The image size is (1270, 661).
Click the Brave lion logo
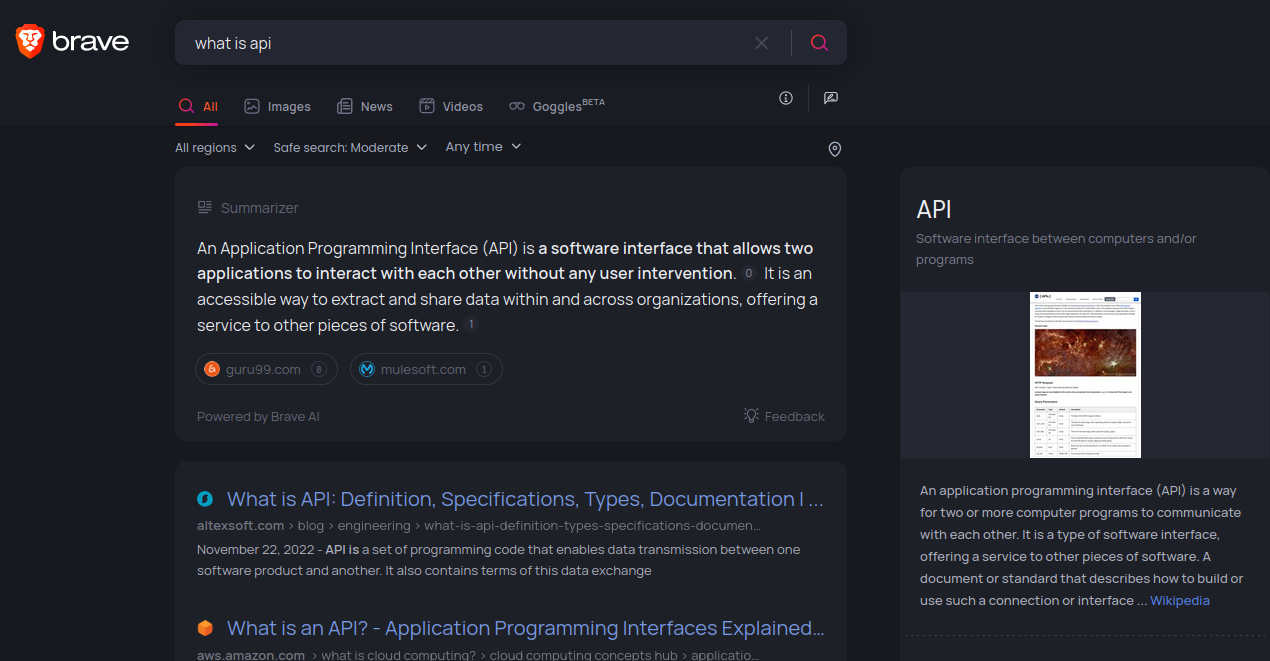point(30,41)
